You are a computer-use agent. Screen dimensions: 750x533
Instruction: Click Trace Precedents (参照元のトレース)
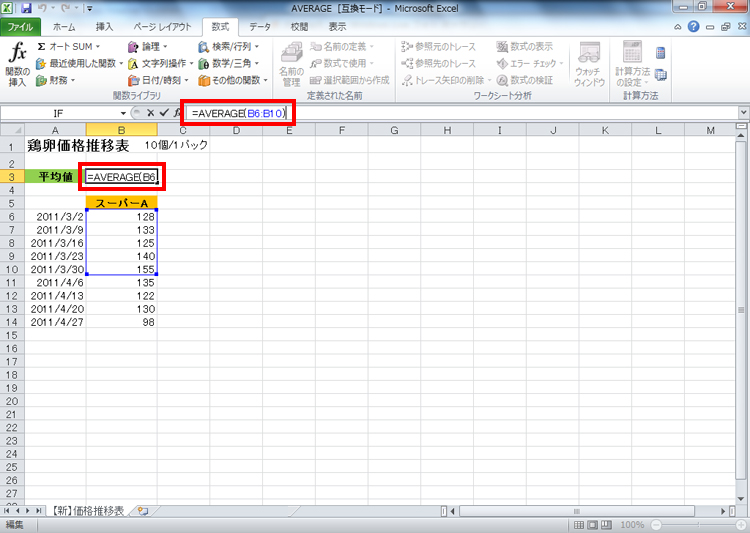tap(439, 46)
